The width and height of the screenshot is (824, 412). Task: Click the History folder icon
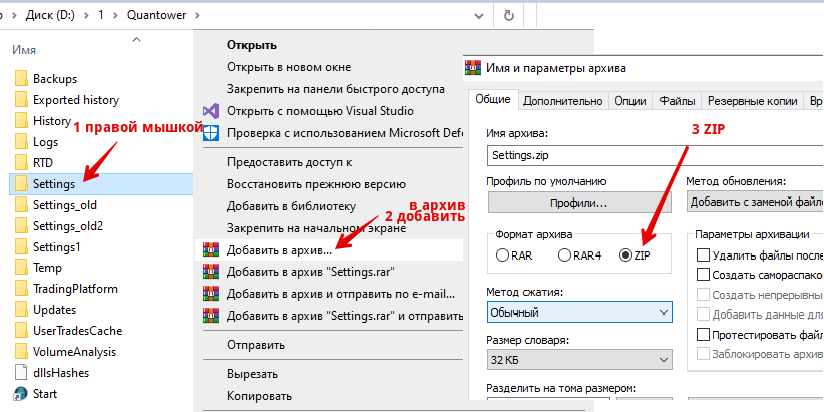click(21, 121)
